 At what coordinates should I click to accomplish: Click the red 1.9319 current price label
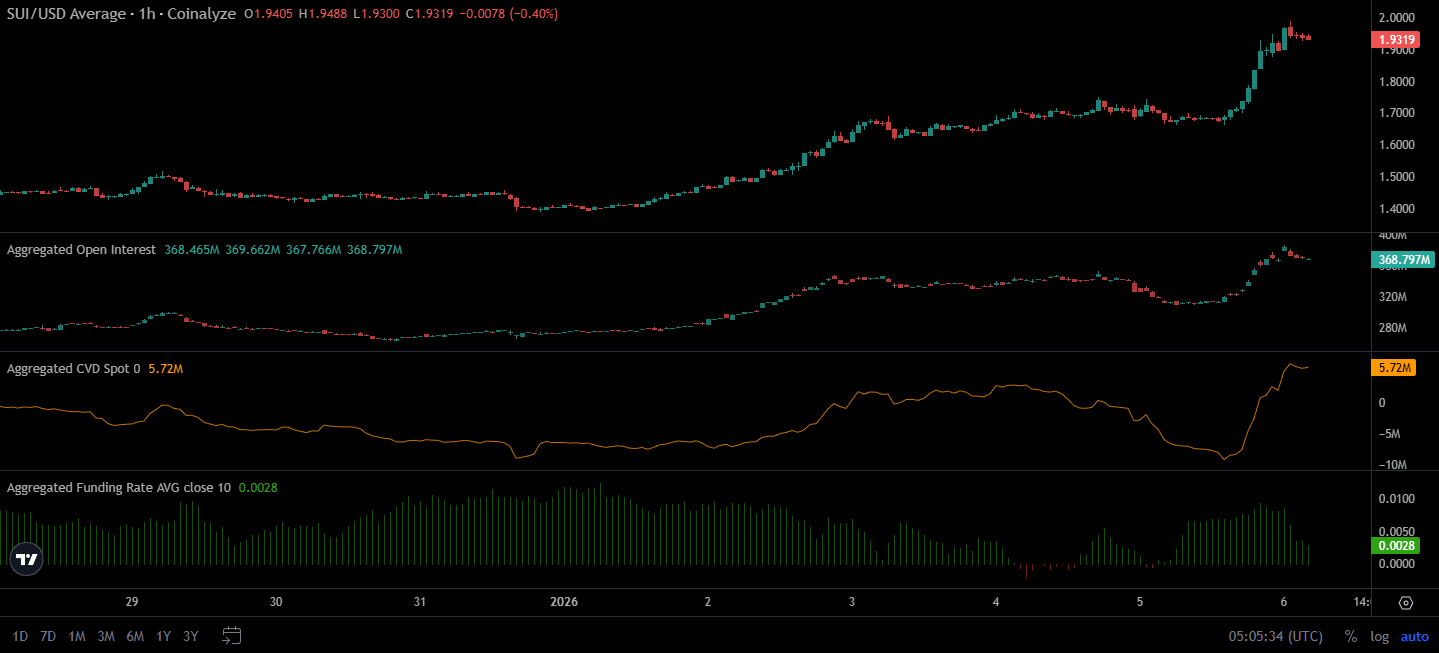pos(1394,40)
